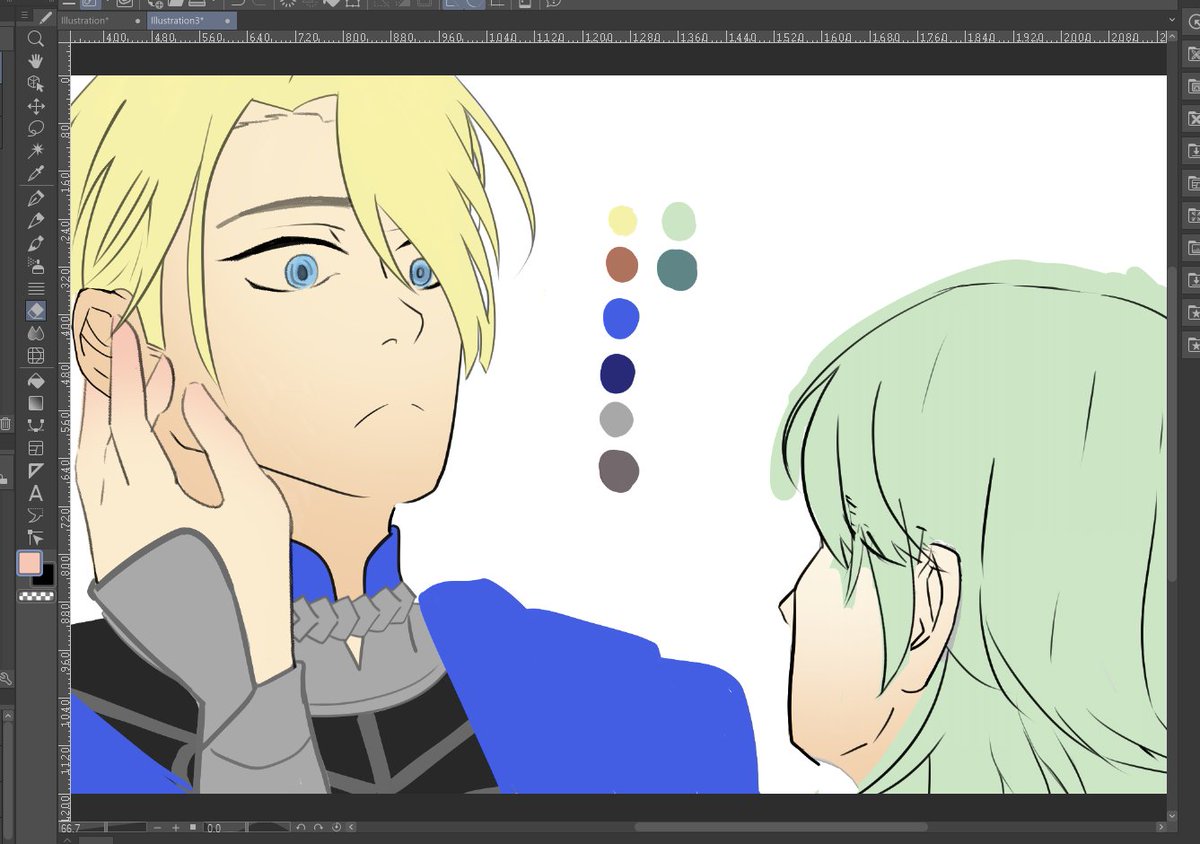Select the Ruler triangle tool
Viewport: 1200px width, 844px height.
tap(36, 470)
